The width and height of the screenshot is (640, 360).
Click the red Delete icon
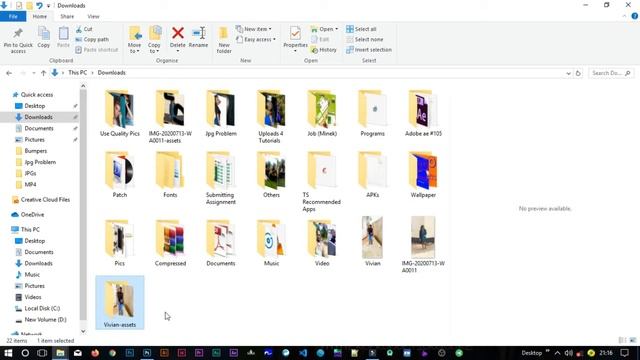point(178,33)
